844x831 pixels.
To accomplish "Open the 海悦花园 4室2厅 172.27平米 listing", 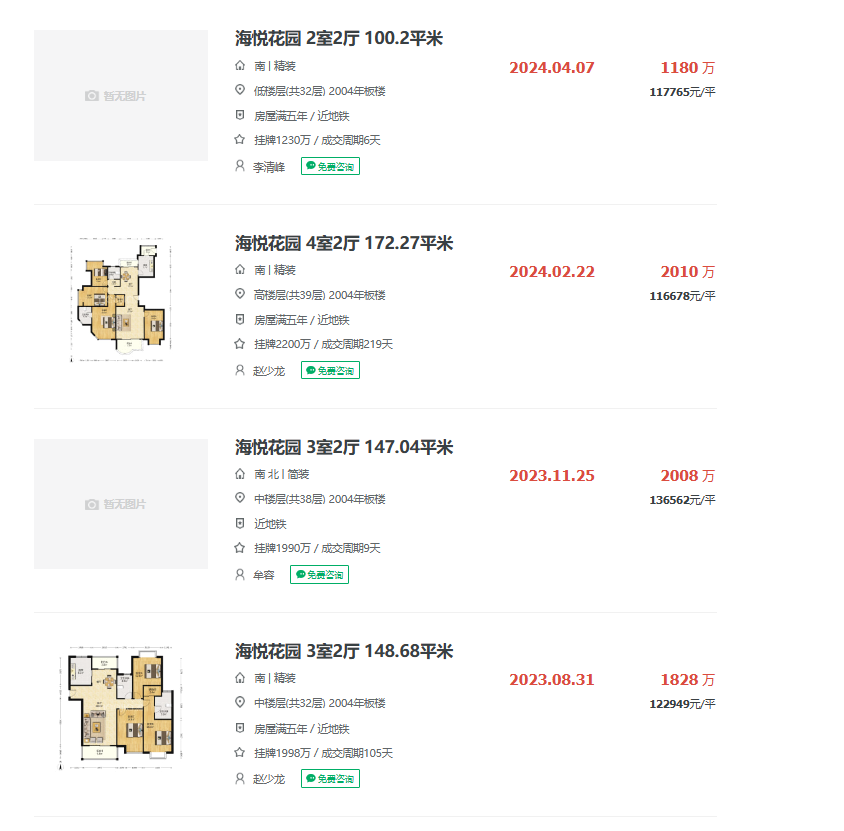I will pyautogui.click(x=341, y=243).
